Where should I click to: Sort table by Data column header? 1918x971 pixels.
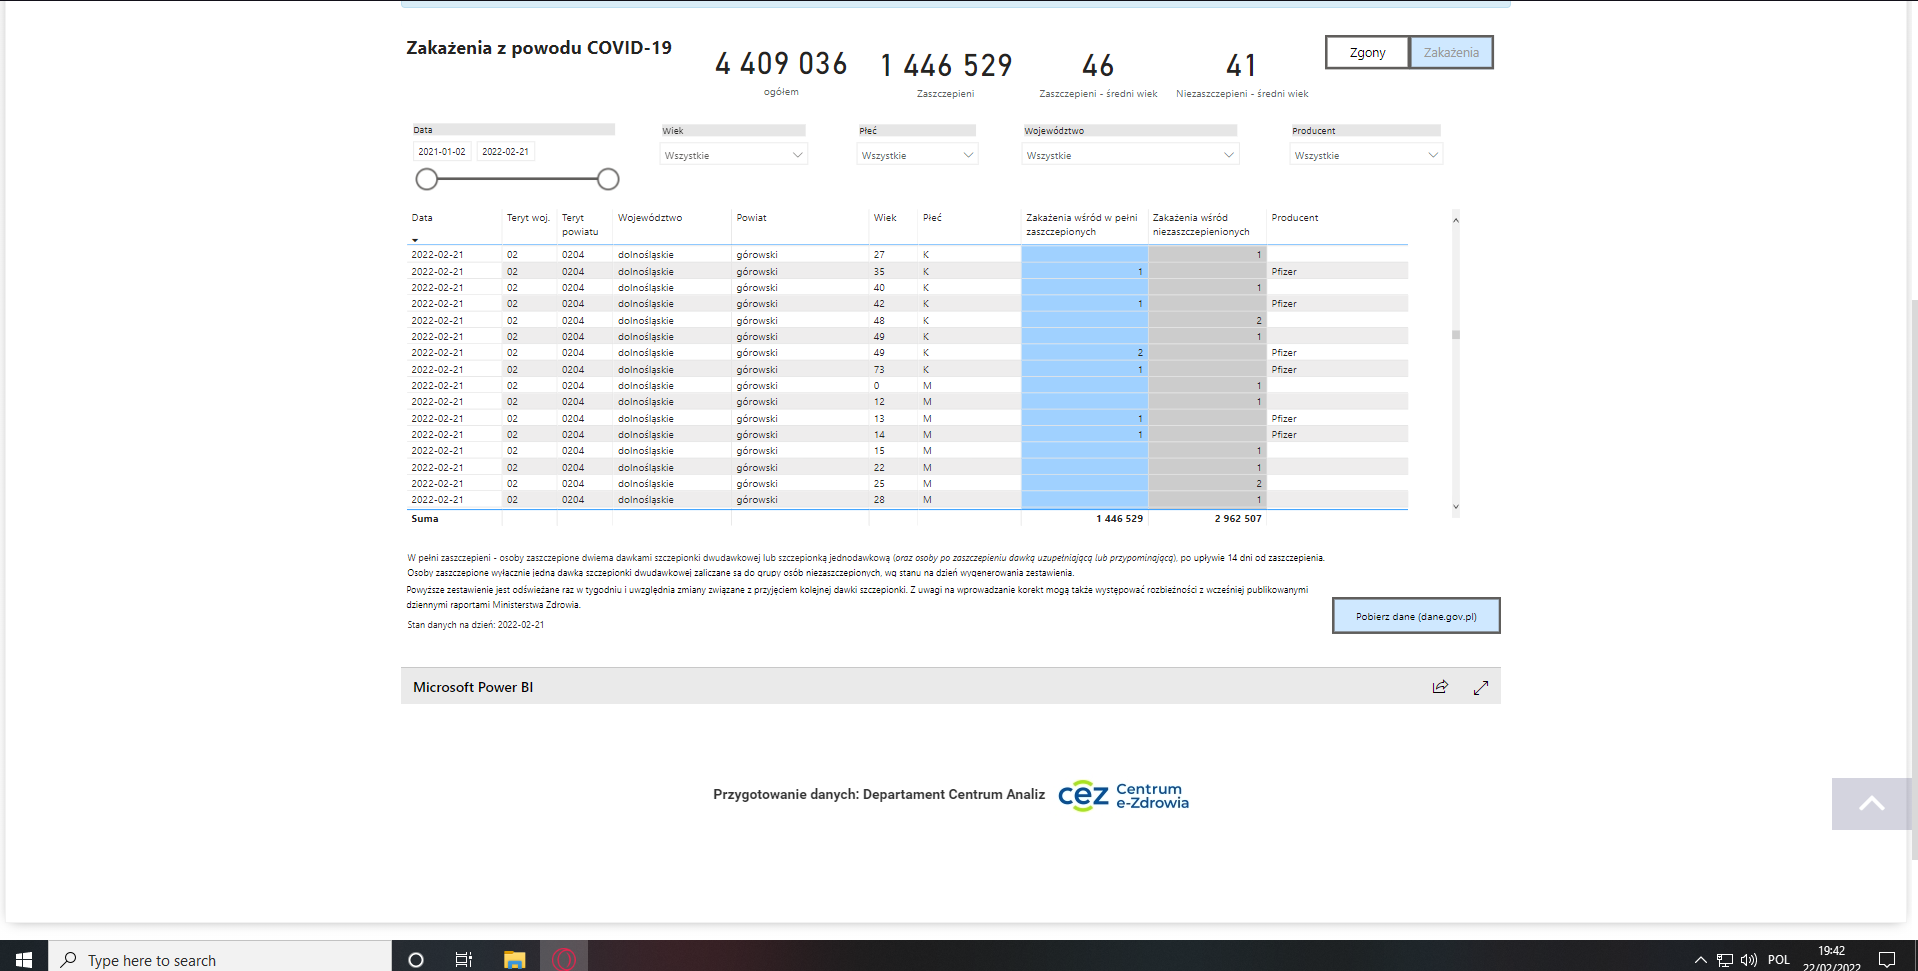point(422,218)
